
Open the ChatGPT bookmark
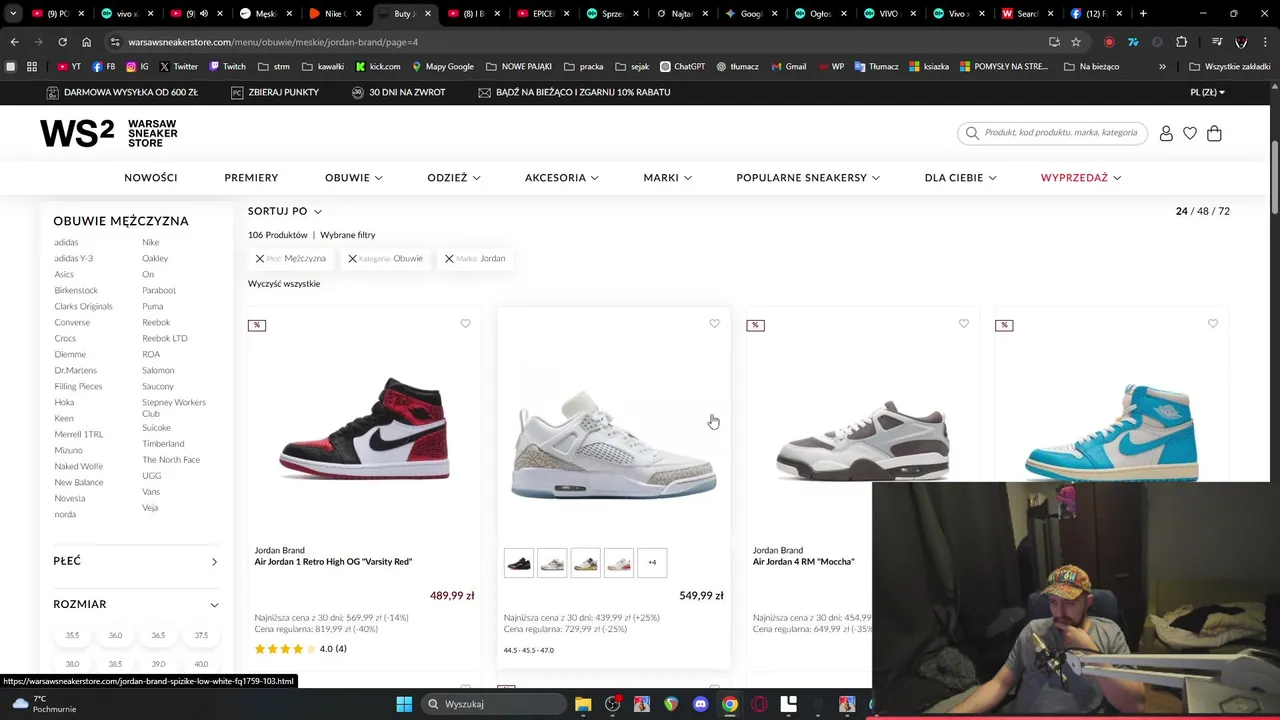[x=682, y=66]
